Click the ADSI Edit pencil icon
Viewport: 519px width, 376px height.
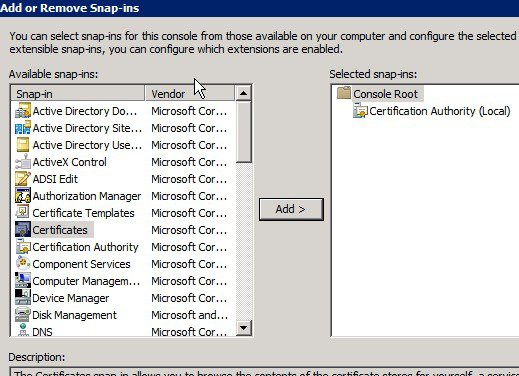point(23,179)
